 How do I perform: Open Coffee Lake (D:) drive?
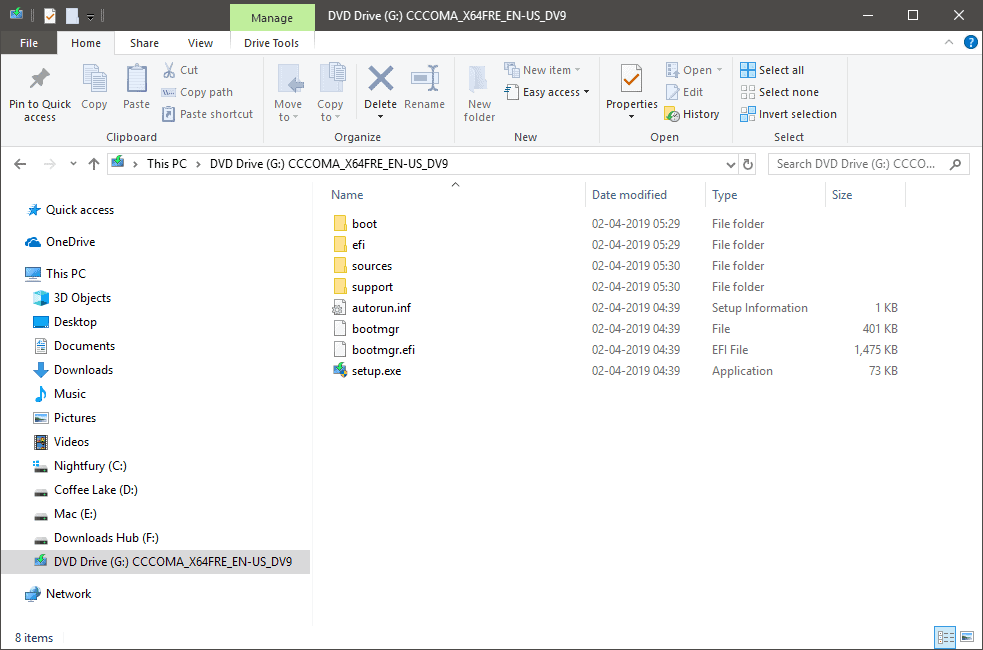(x=96, y=490)
